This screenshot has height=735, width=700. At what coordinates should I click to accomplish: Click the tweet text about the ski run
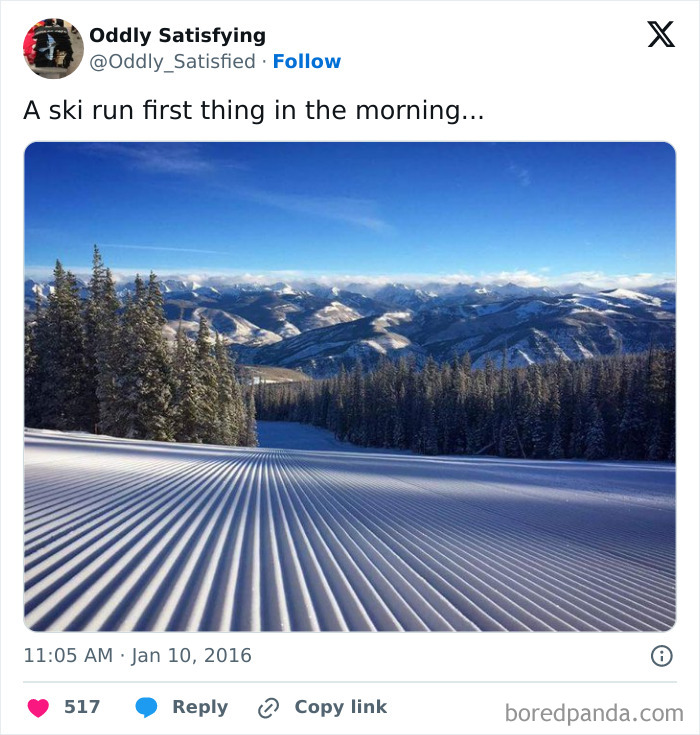(253, 110)
